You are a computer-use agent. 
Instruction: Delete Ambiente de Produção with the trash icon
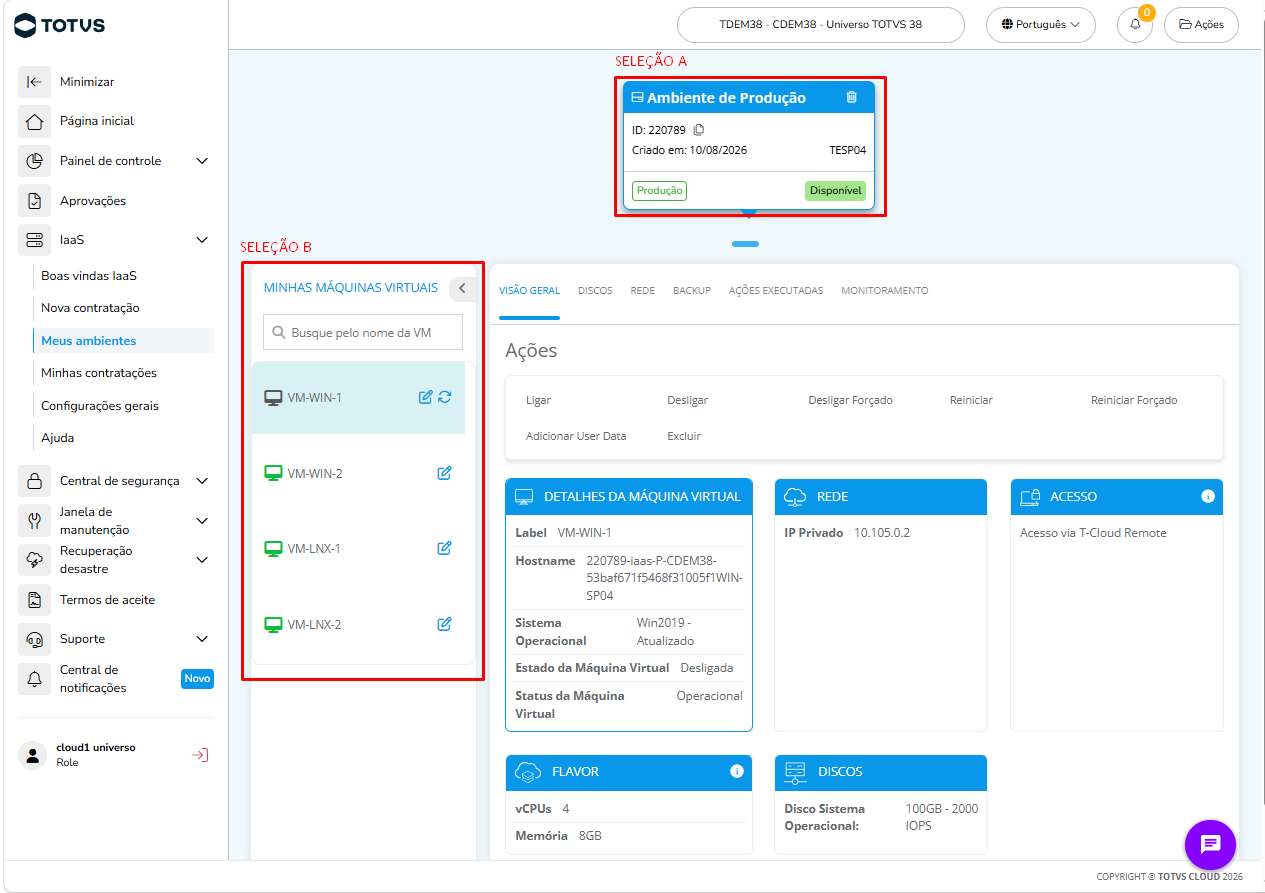[x=852, y=97]
